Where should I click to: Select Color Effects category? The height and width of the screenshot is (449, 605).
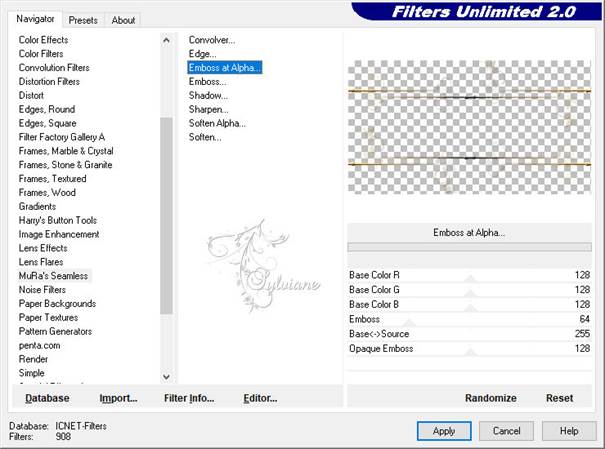click(x=43, y=40)
